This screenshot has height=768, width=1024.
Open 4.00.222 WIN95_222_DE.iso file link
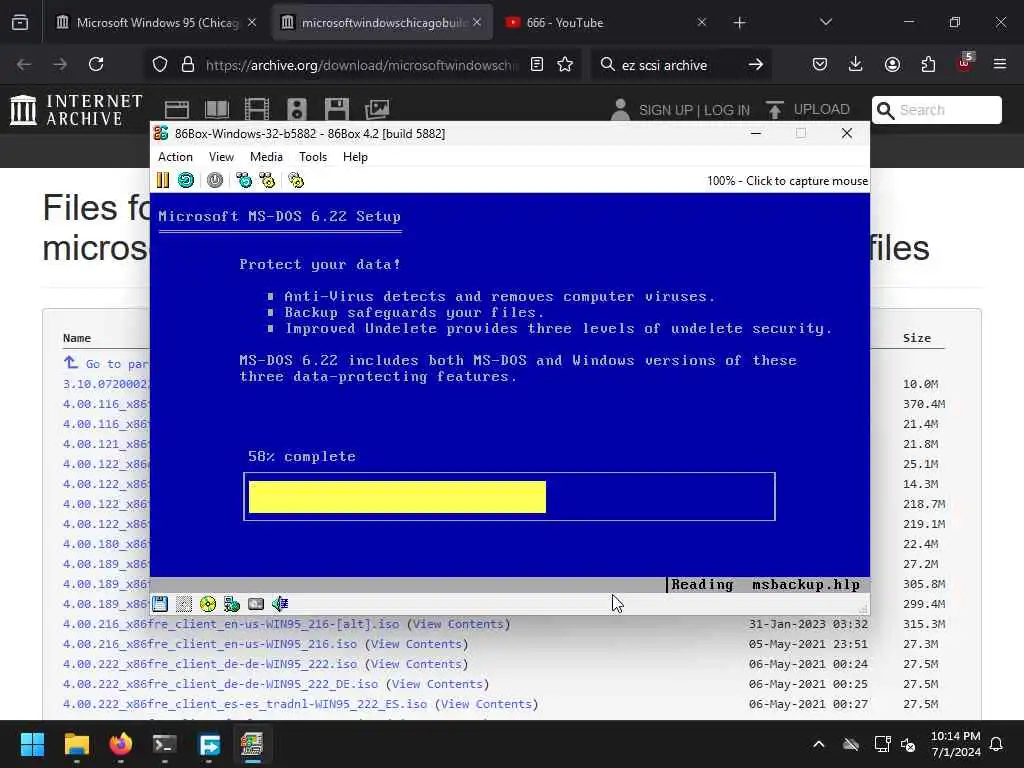[x=221, y=684]
